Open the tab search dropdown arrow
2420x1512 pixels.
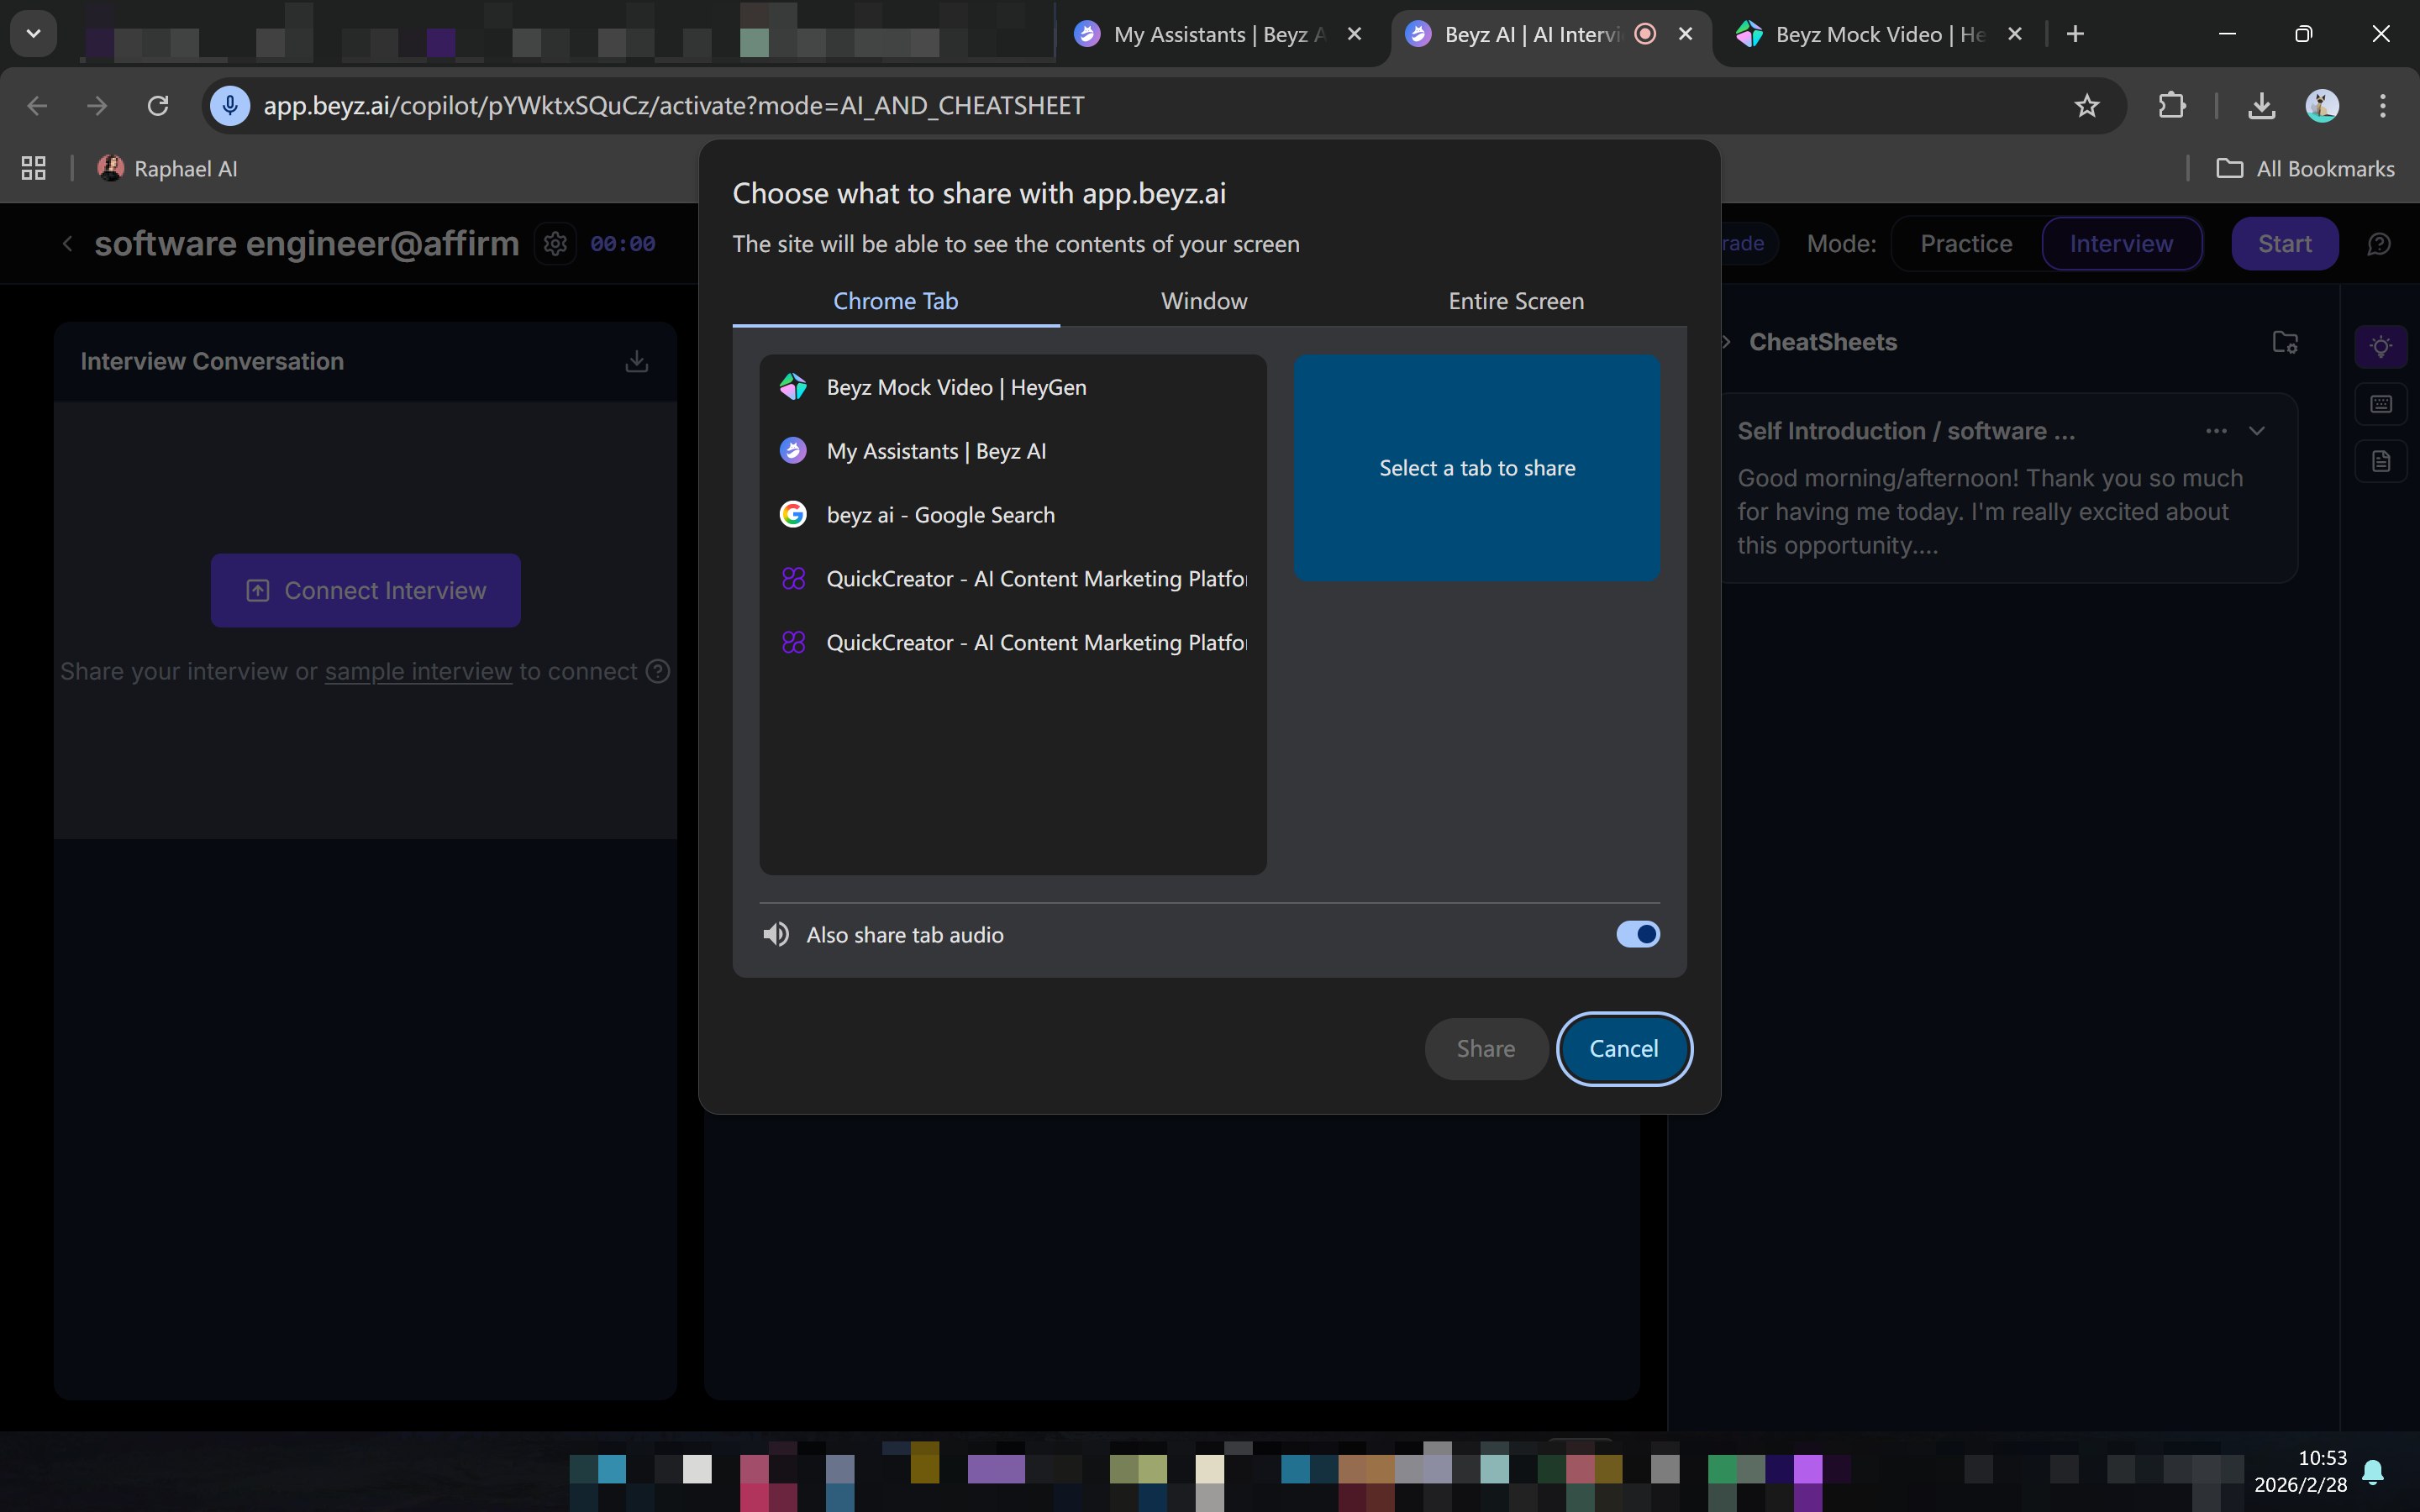[33, 33]
